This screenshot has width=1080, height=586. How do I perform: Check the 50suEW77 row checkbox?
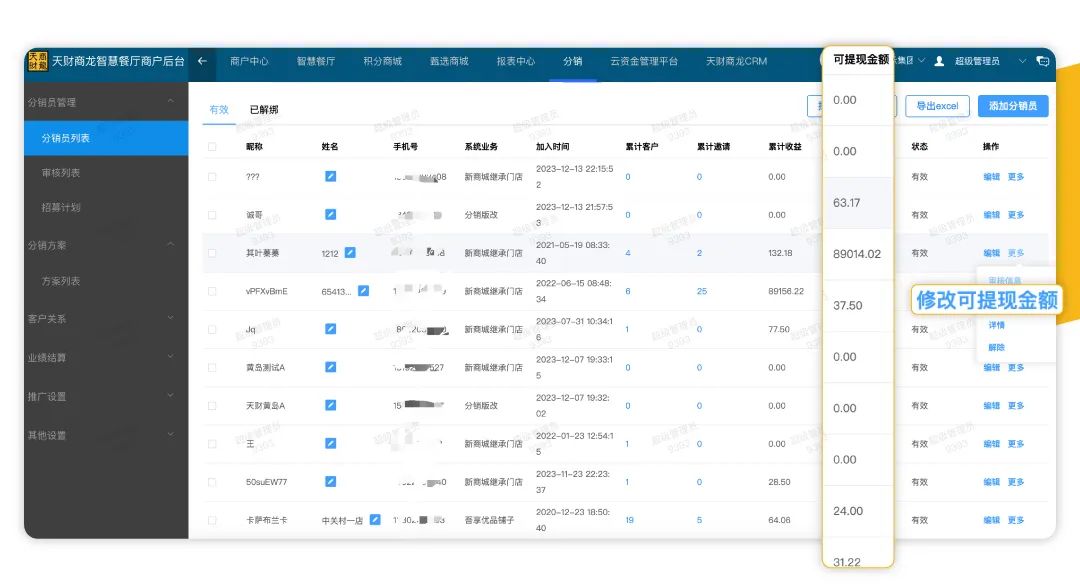point(212,482)
